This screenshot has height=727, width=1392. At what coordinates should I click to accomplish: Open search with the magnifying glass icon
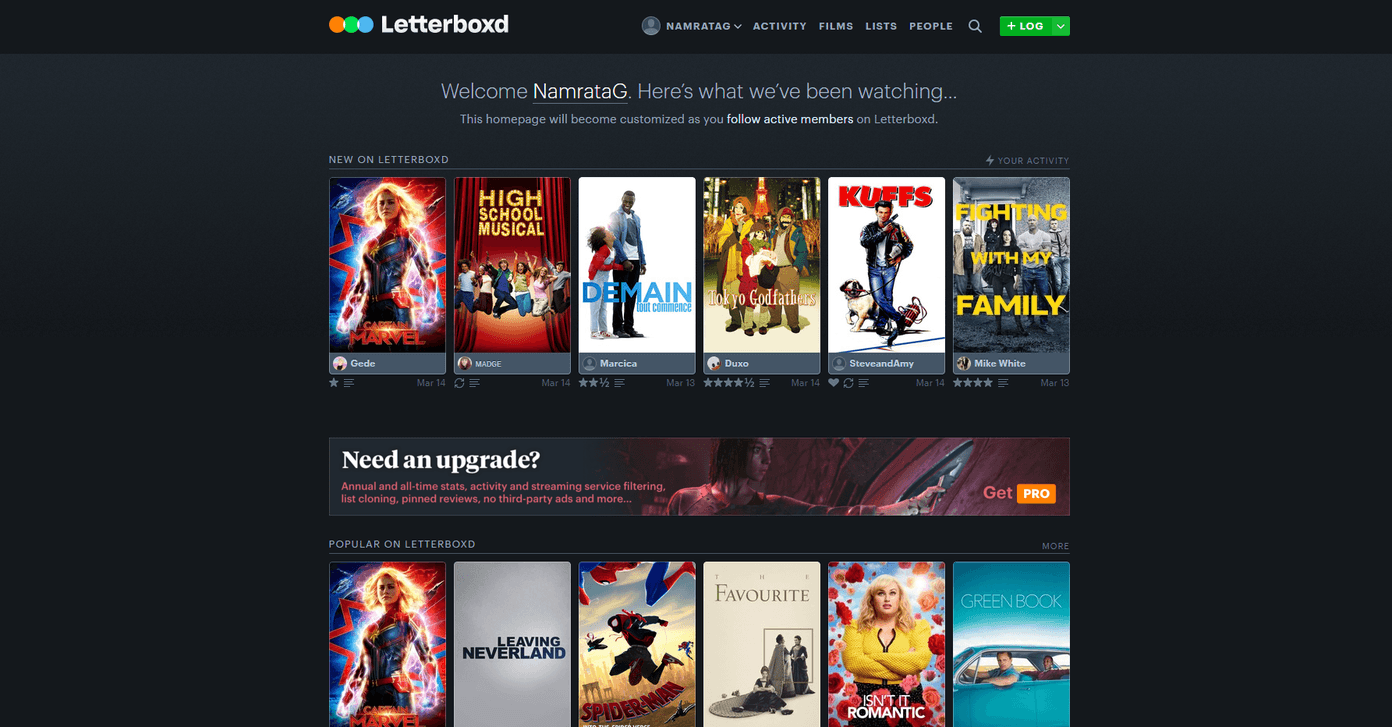coord(975,26)
